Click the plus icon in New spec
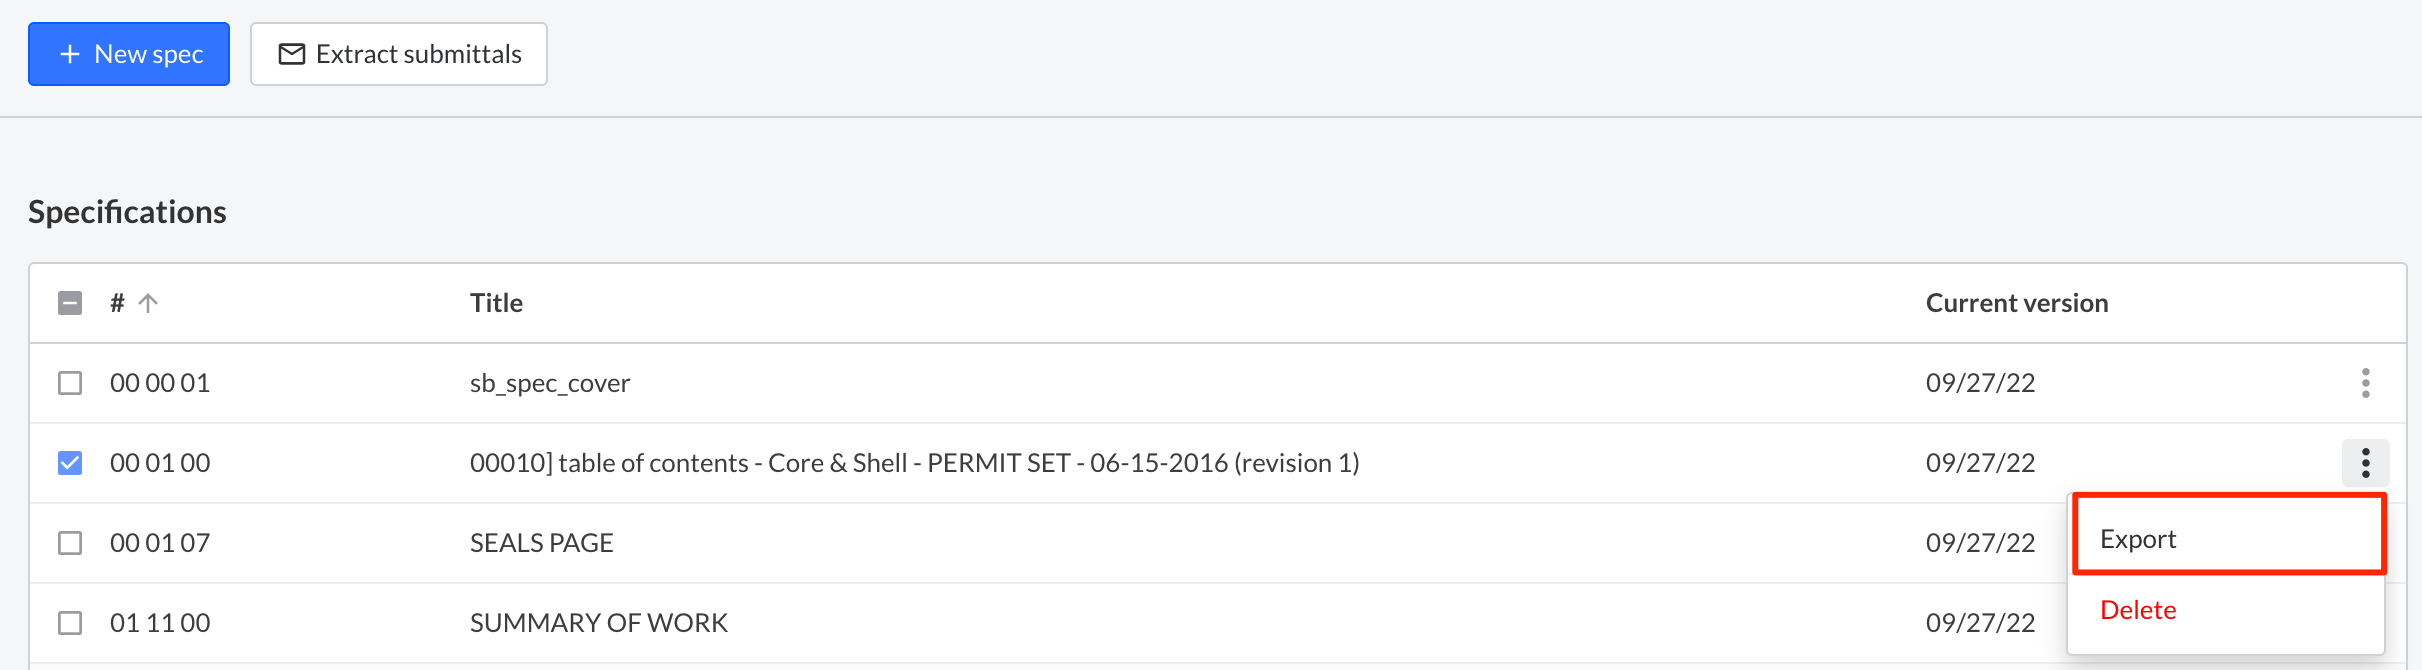The width and height of the screenshot is (2422, 670). tap(70, 54)
